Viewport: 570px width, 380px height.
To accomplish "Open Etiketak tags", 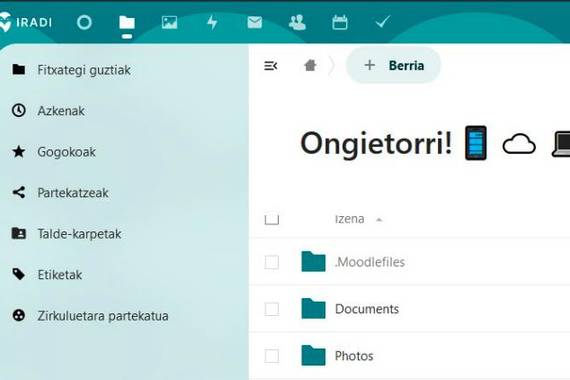I will [x=60, y=275].
